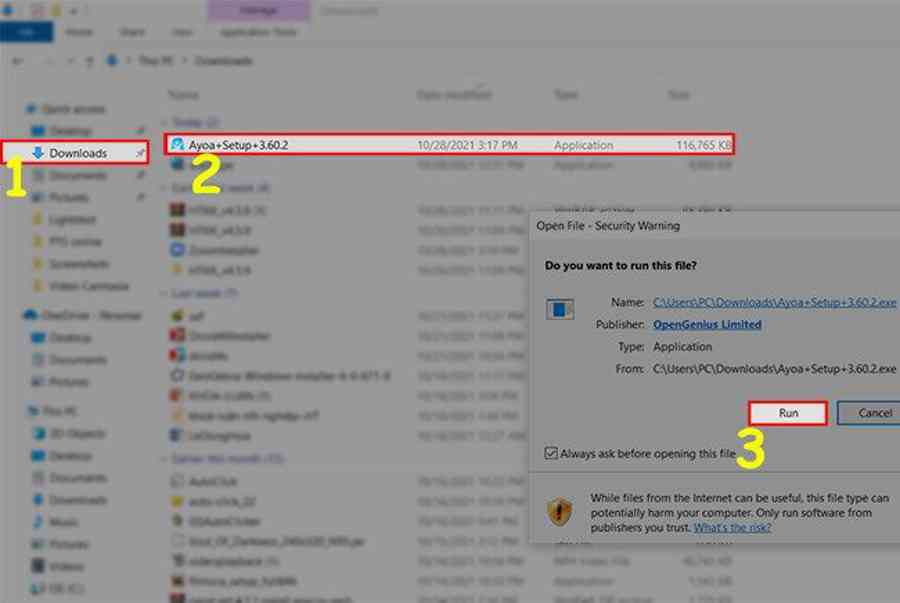900x603 pixels.
Task: Click the Ayoa+Setup+3.60.2 file icon
Action: pos(177,145)
